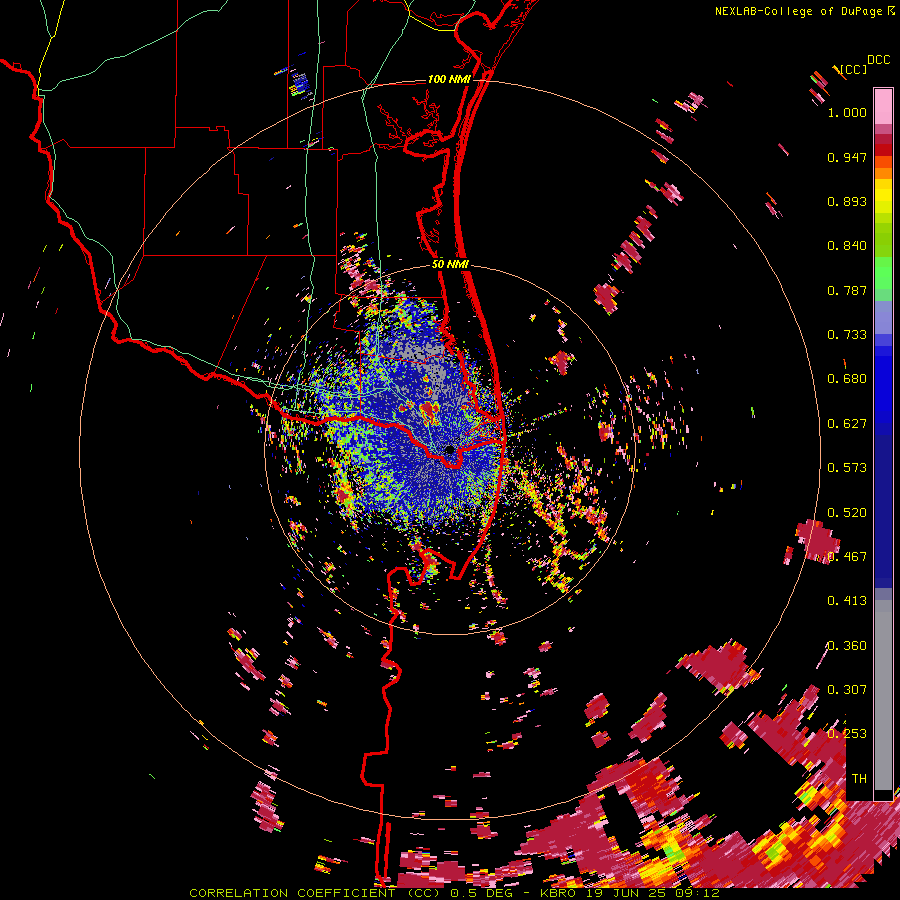This screenshot has height=900, width=900.
Task: Click the 0.573 legend value
Action: point(847,468)
